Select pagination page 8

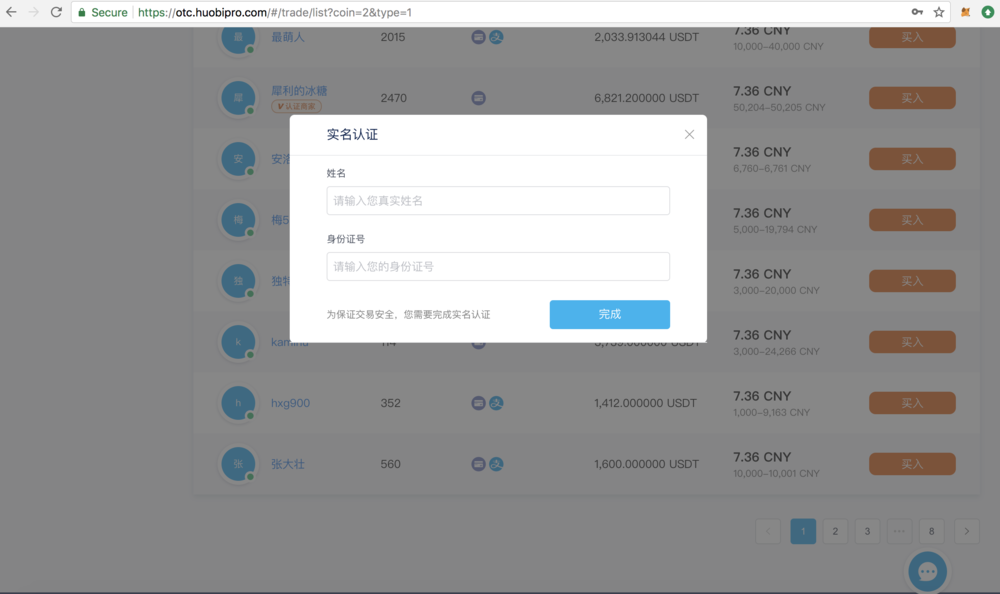(931, 531)
